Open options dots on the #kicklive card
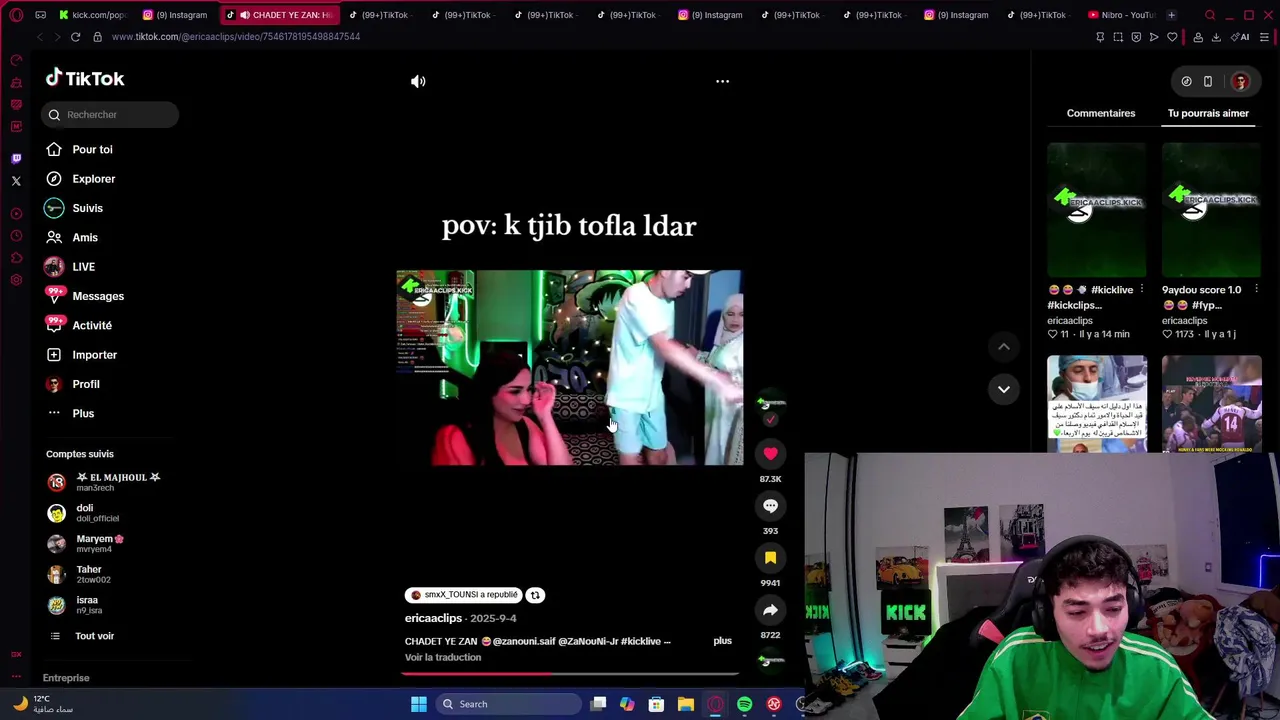The image size is (1280, 720). point(1141,290)
